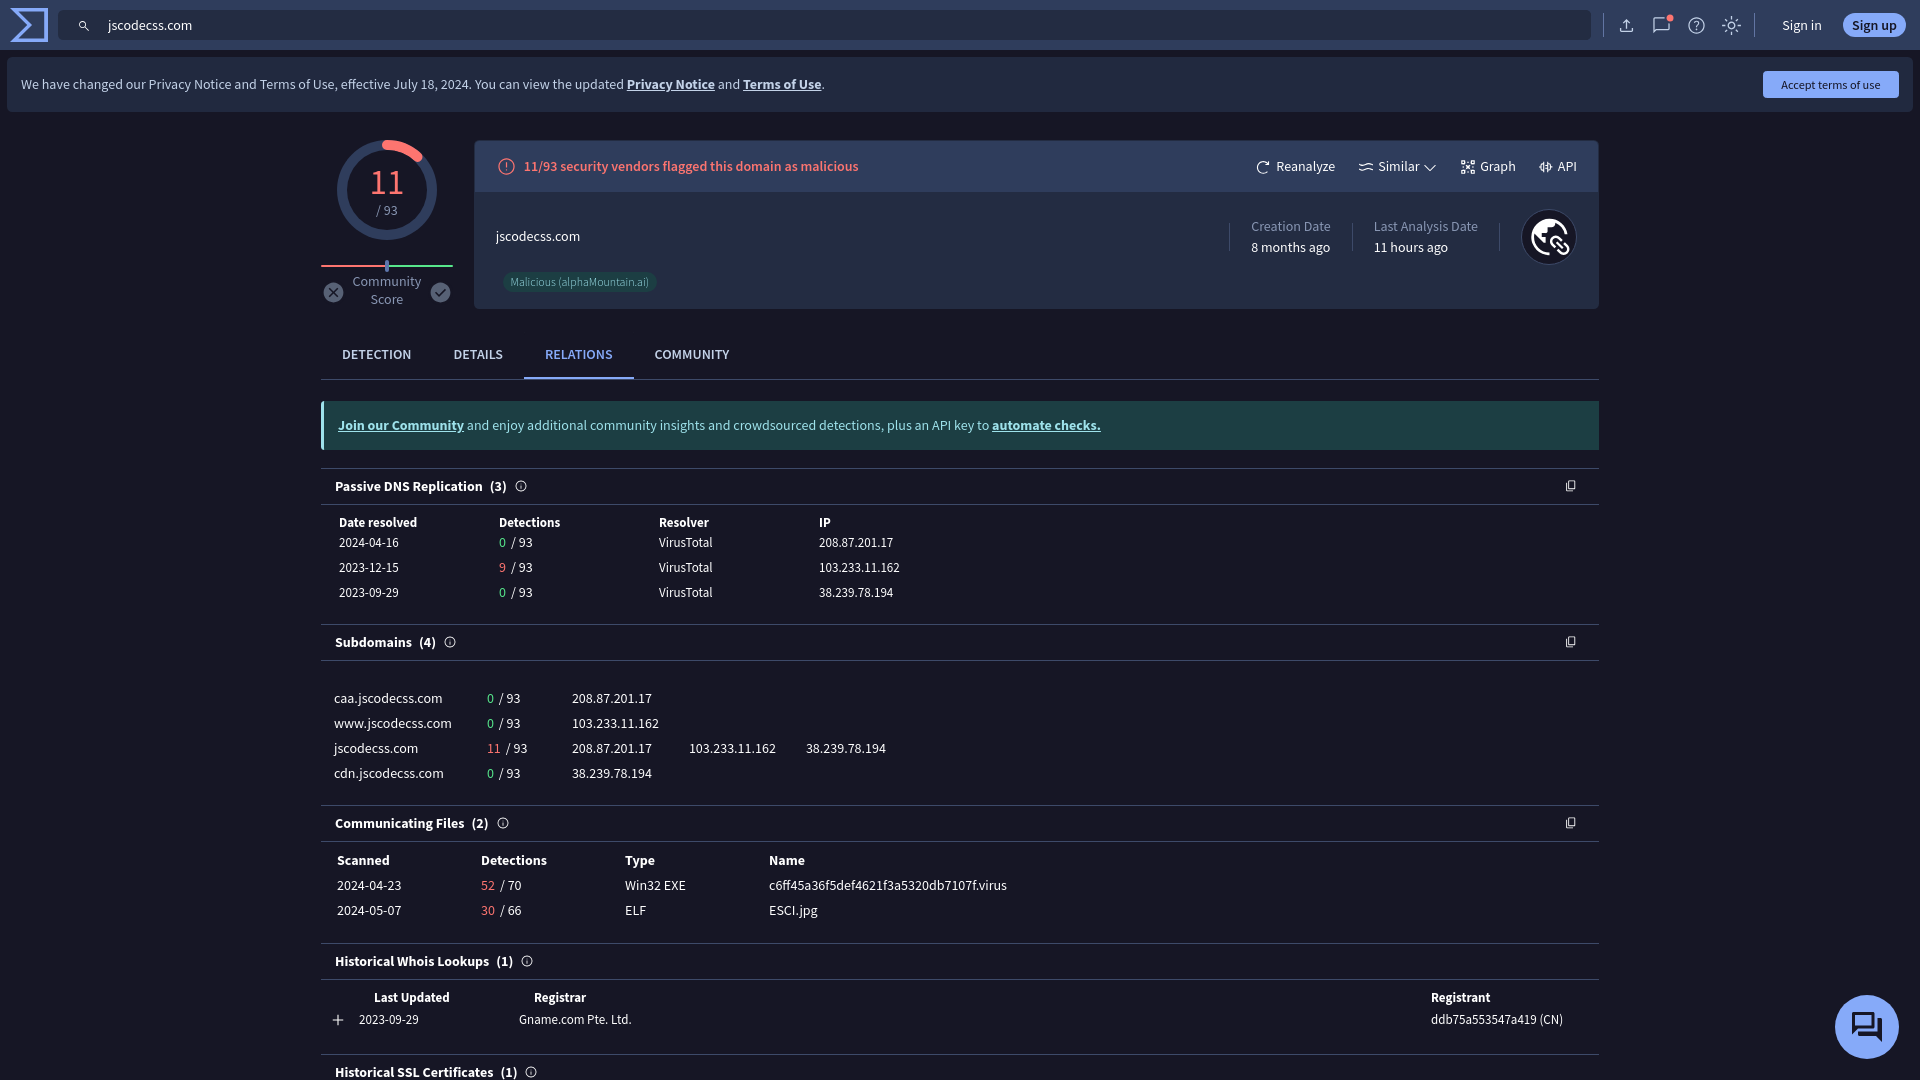Click Sign in
The height and width of the screenshot is (1080, 1920).
click(x=1802, y=26)
